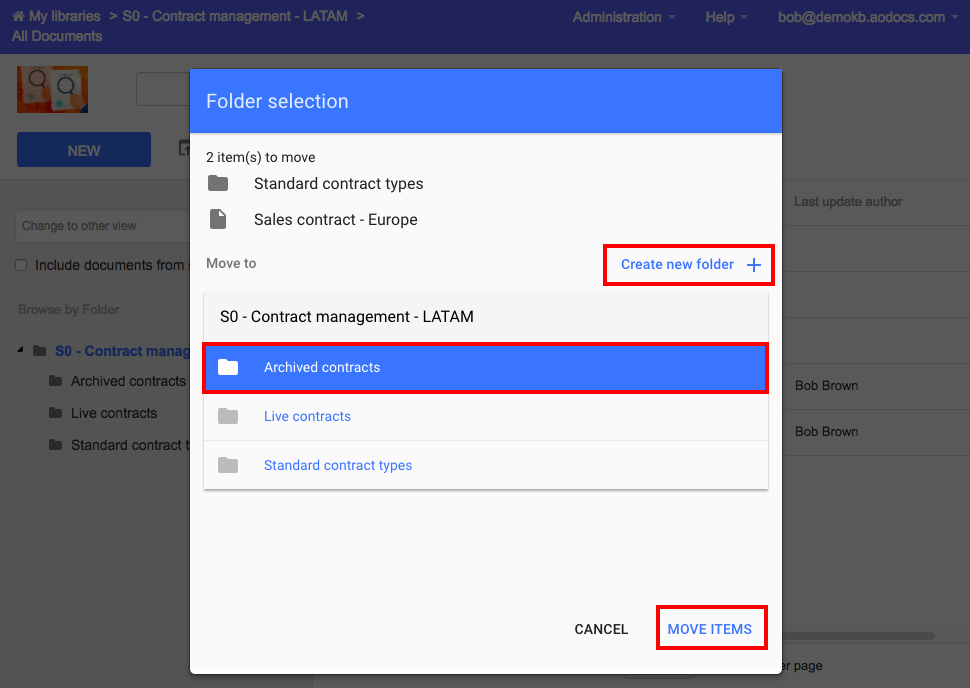Click the Live contracts folder icon in dialog
Viewport: 970px width, 688px height.
pyautogui.click(x=228, y=416)
